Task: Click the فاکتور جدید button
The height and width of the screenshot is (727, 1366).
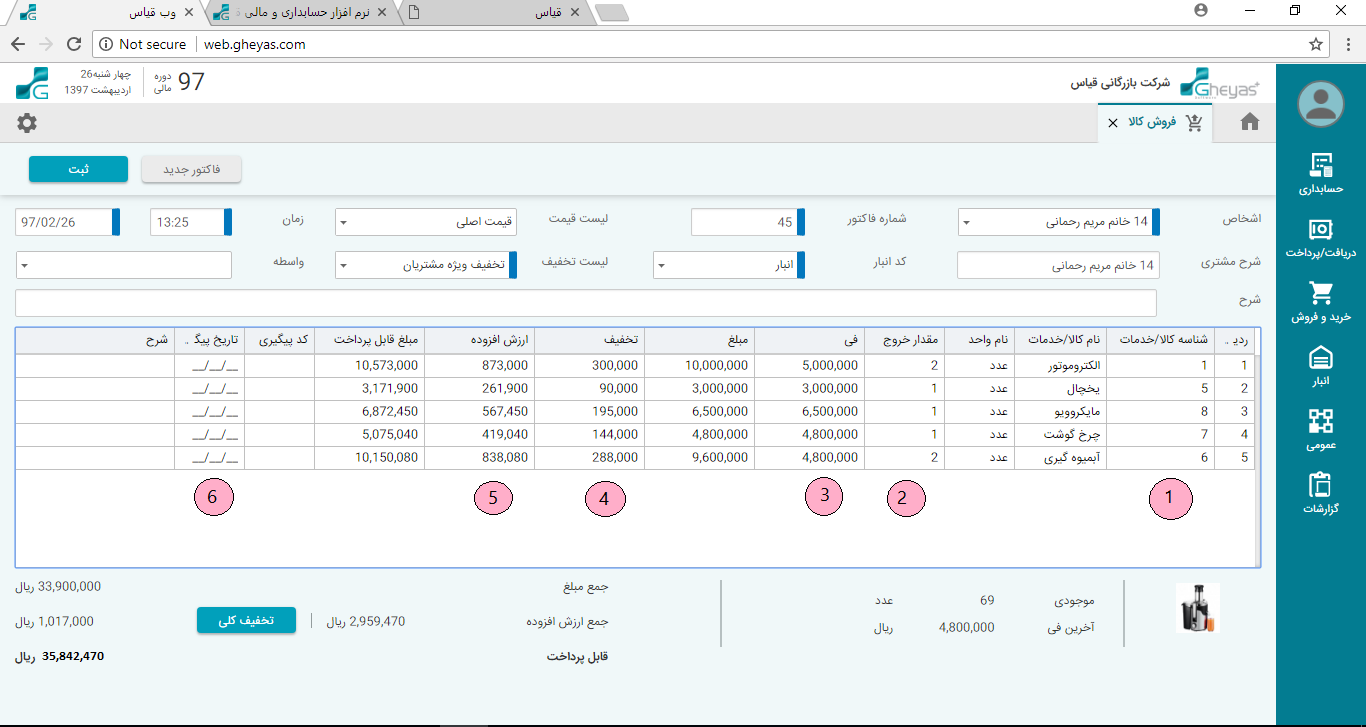Action: coord(191,170)
